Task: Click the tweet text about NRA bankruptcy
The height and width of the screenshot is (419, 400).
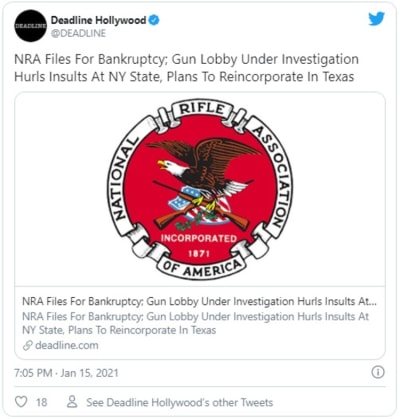Action: pyautogui.click(x=186, y=68)
